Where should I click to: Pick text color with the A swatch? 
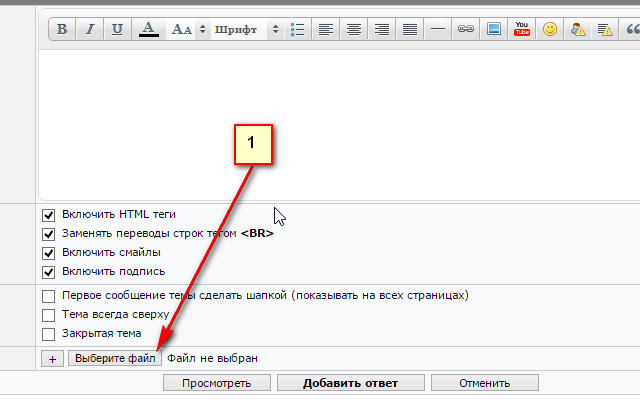coord(148,30)
